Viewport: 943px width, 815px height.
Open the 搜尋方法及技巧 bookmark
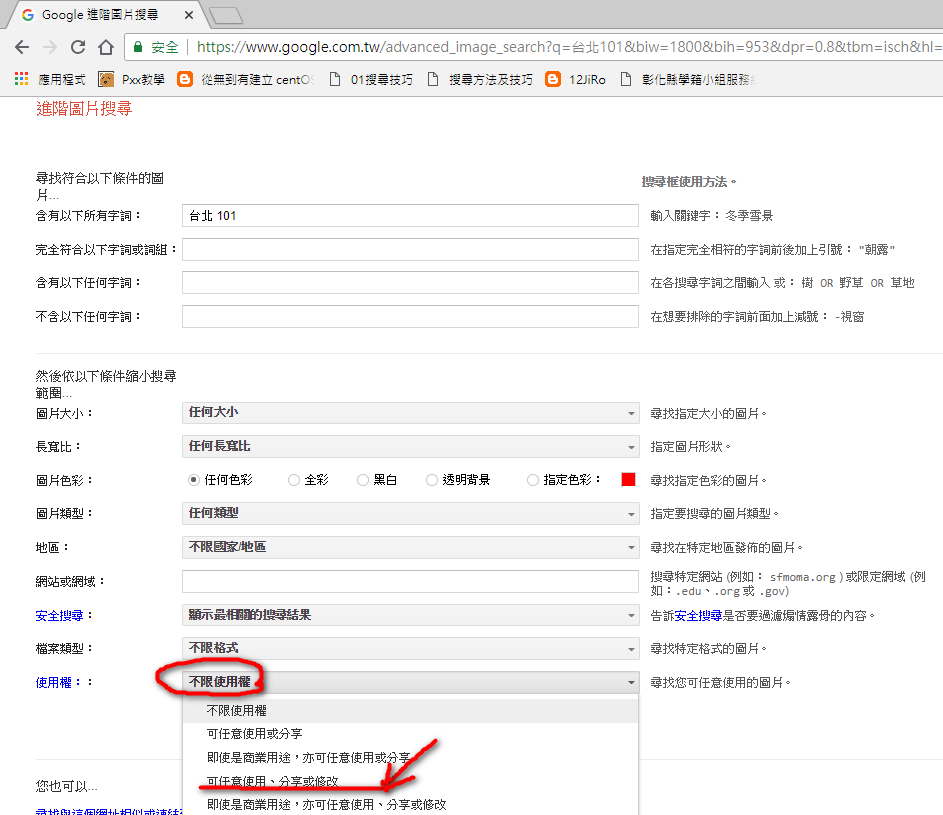pyautogui.click(x=481, y=79)
